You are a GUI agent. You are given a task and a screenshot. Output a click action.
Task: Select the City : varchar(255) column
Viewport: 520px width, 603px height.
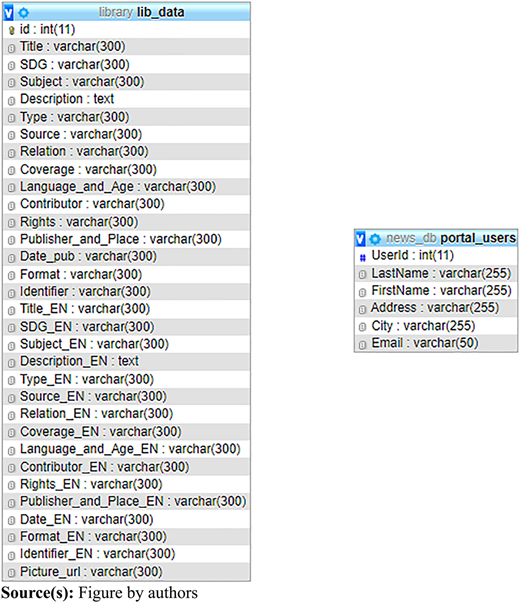point(436,326)
